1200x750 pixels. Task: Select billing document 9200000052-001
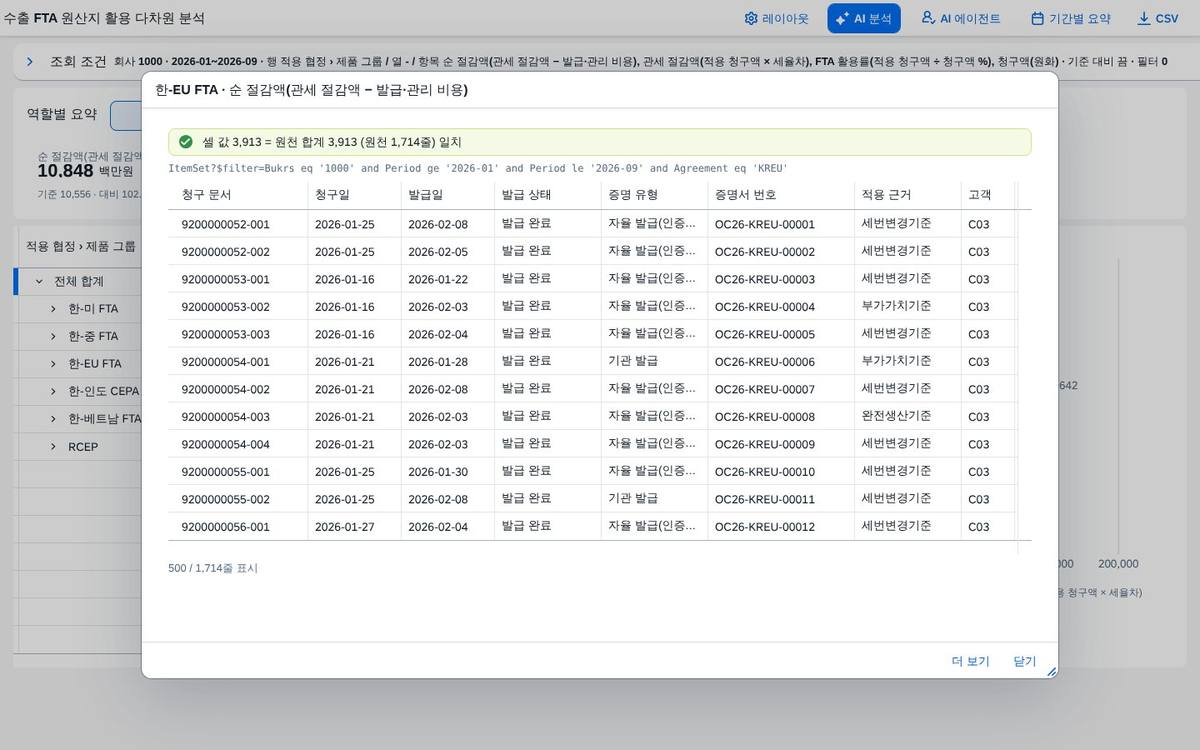[225, 224]
